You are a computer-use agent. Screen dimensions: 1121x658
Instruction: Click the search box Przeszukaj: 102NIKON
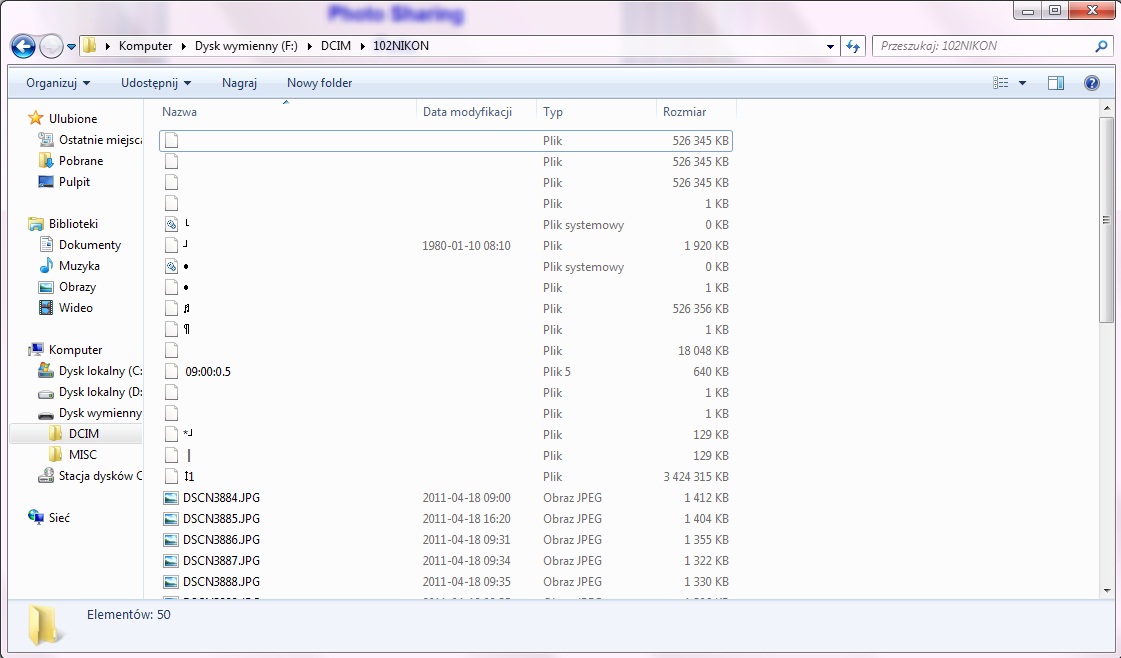tap(983, 46)
